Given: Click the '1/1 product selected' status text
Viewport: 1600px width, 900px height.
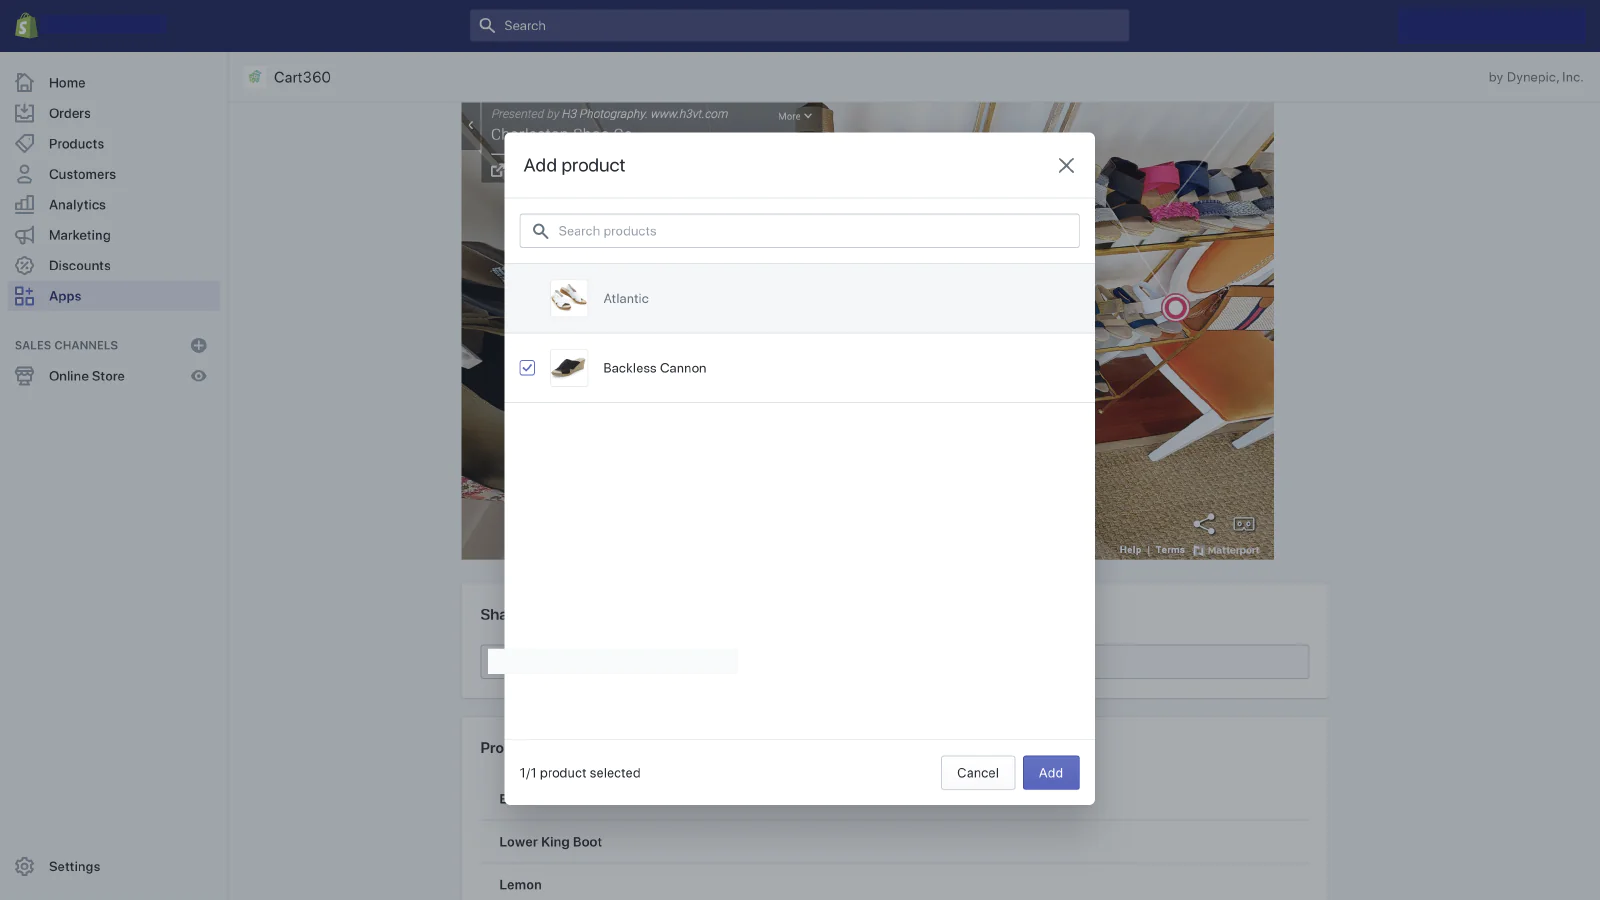Looking at the screenshot, I should coord(580,773).
